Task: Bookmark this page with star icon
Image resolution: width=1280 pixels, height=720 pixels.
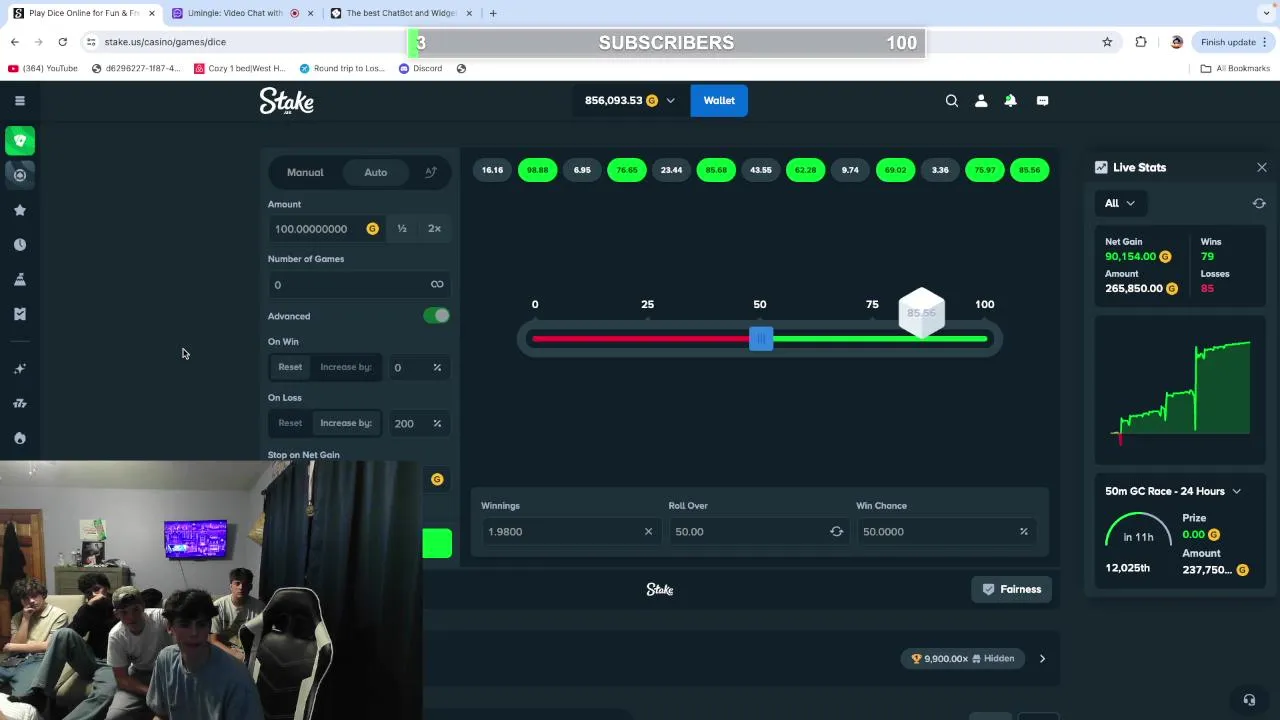Action: click(x=1107, y=42)
